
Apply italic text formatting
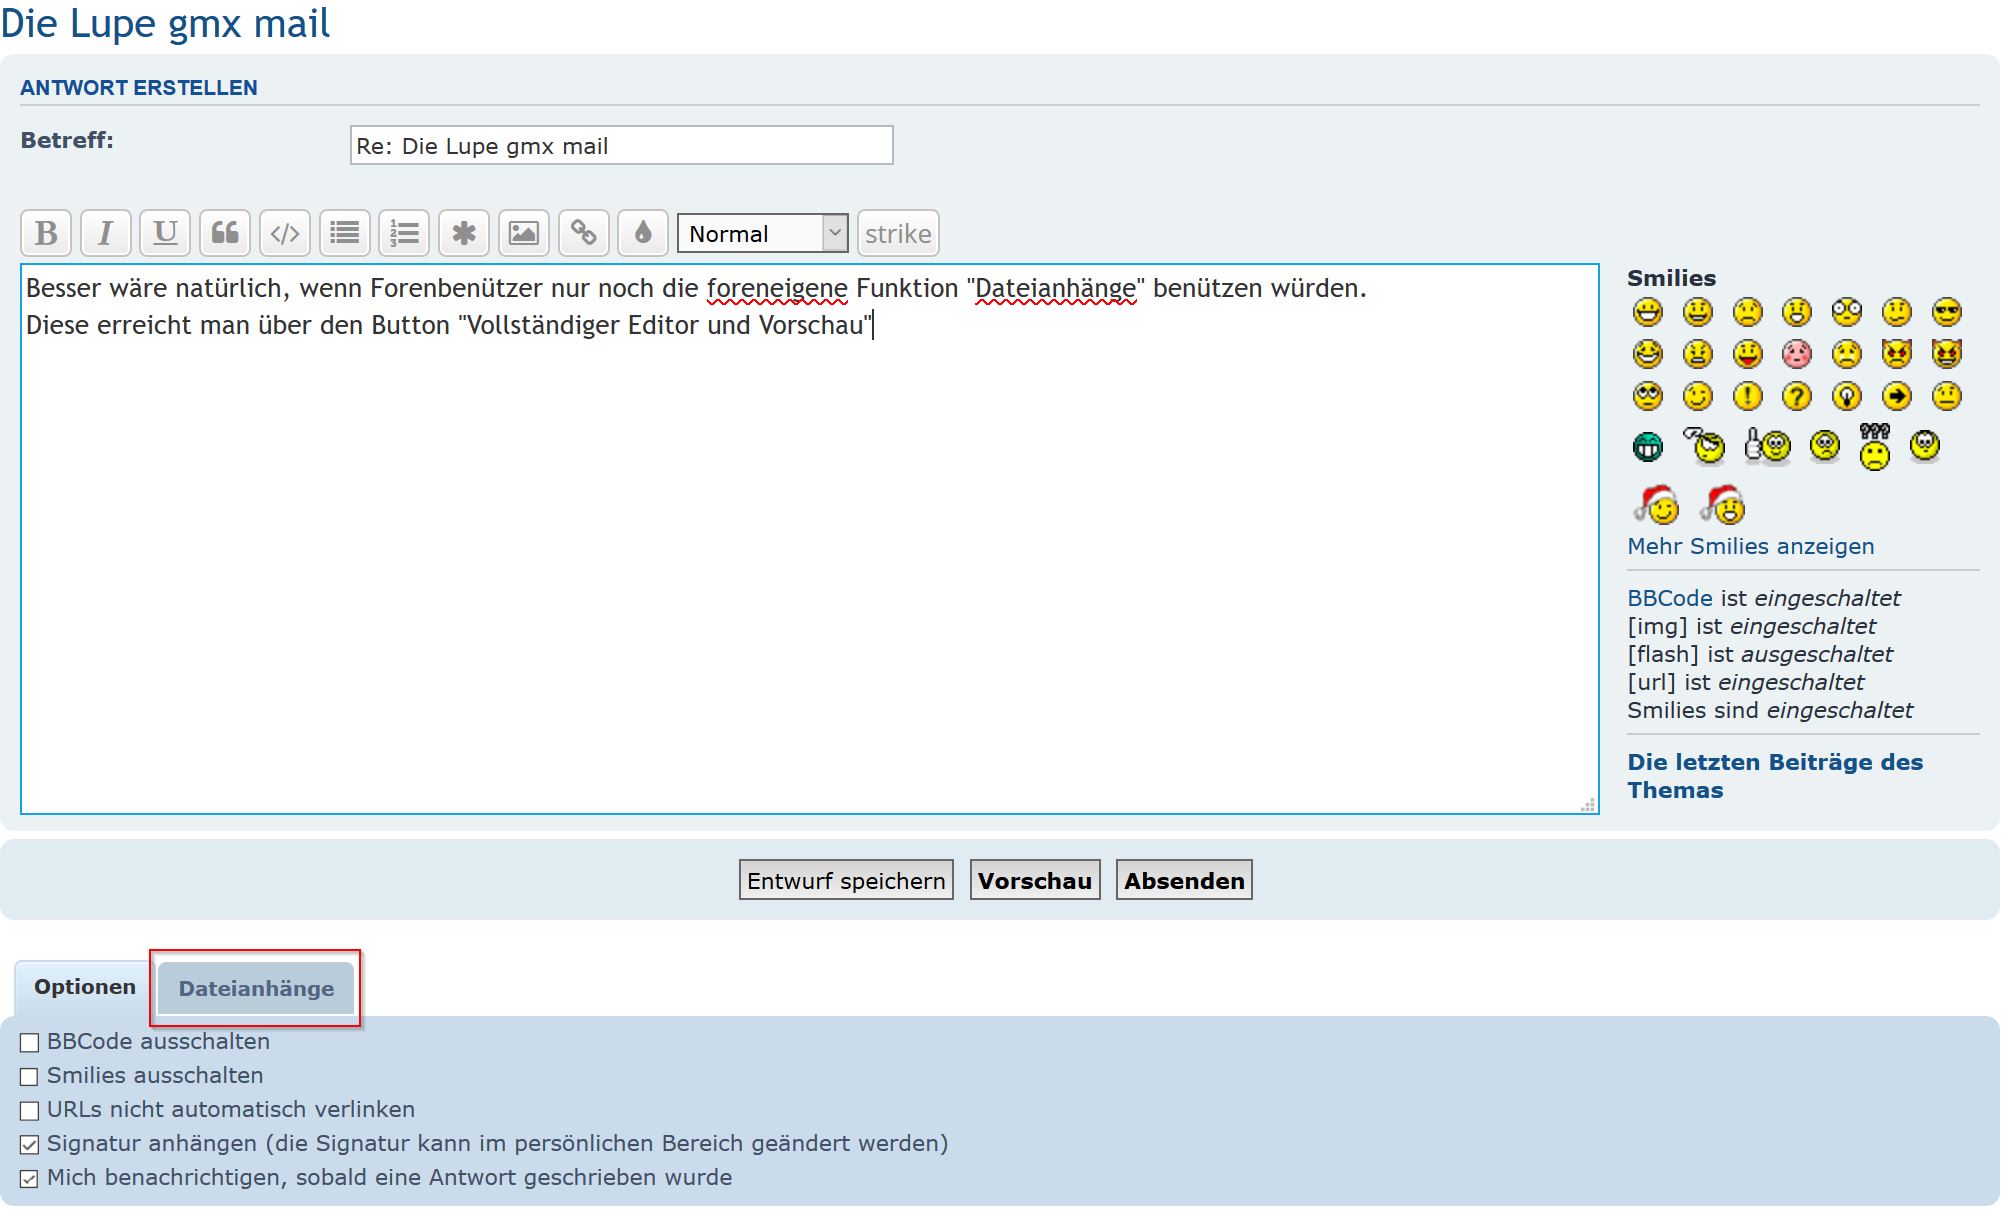click(105, 234)
